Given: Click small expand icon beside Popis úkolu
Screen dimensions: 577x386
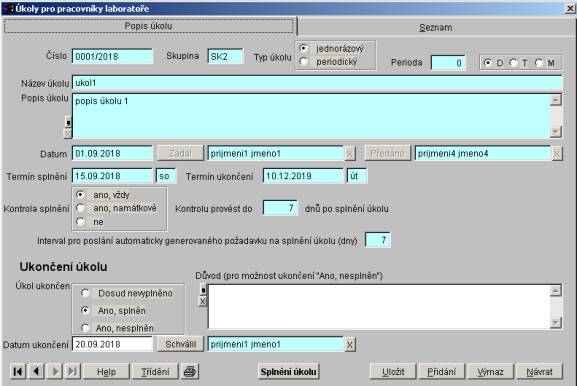Looking at the screenshot, I should coord(68,122).
